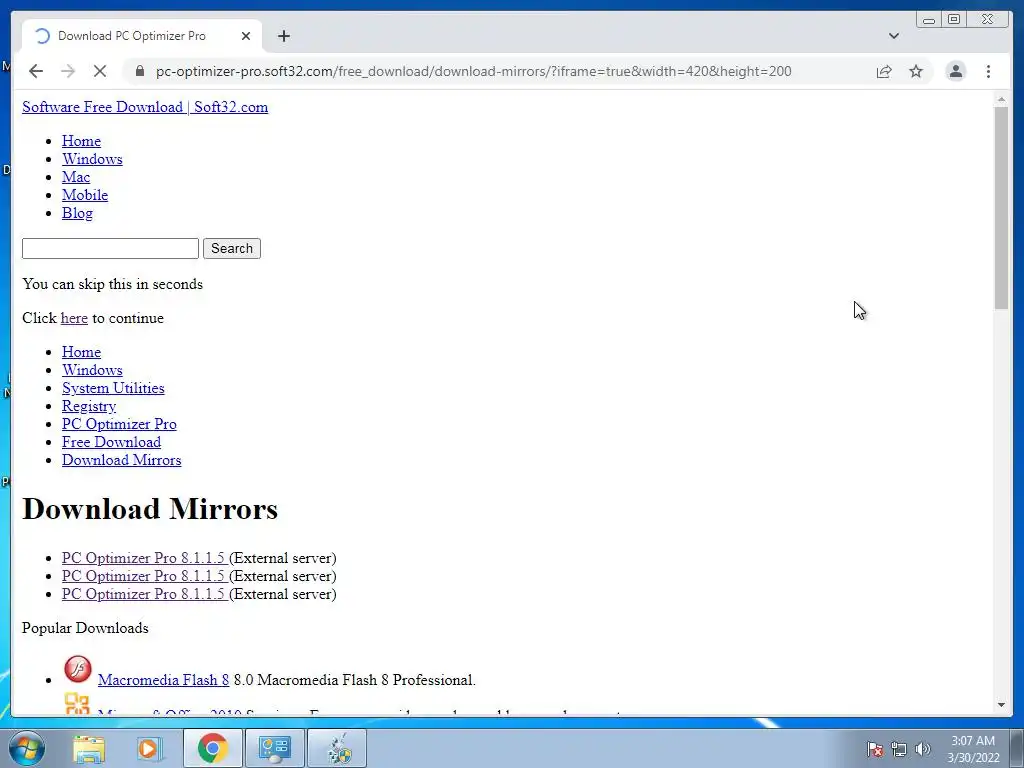1024x768 pixels.
Task: Open the control panel taskbar icon
Action: [x=274, y=748]
